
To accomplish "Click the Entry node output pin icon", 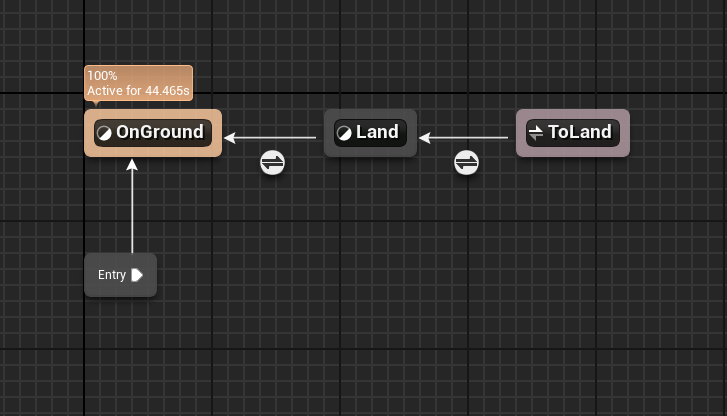I will pos(137,275).
